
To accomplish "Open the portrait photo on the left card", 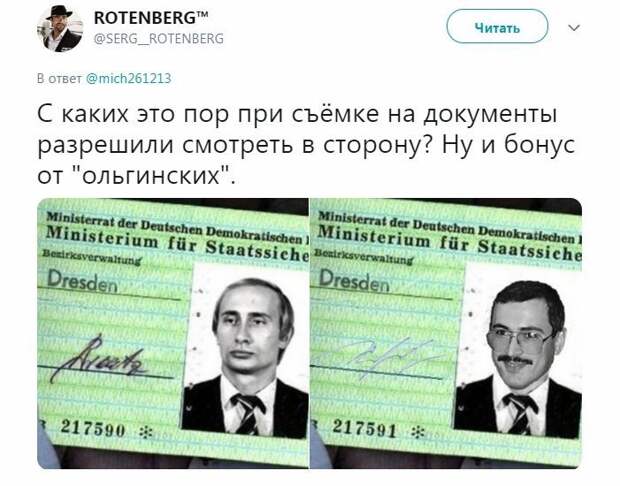I will [246, 350].
